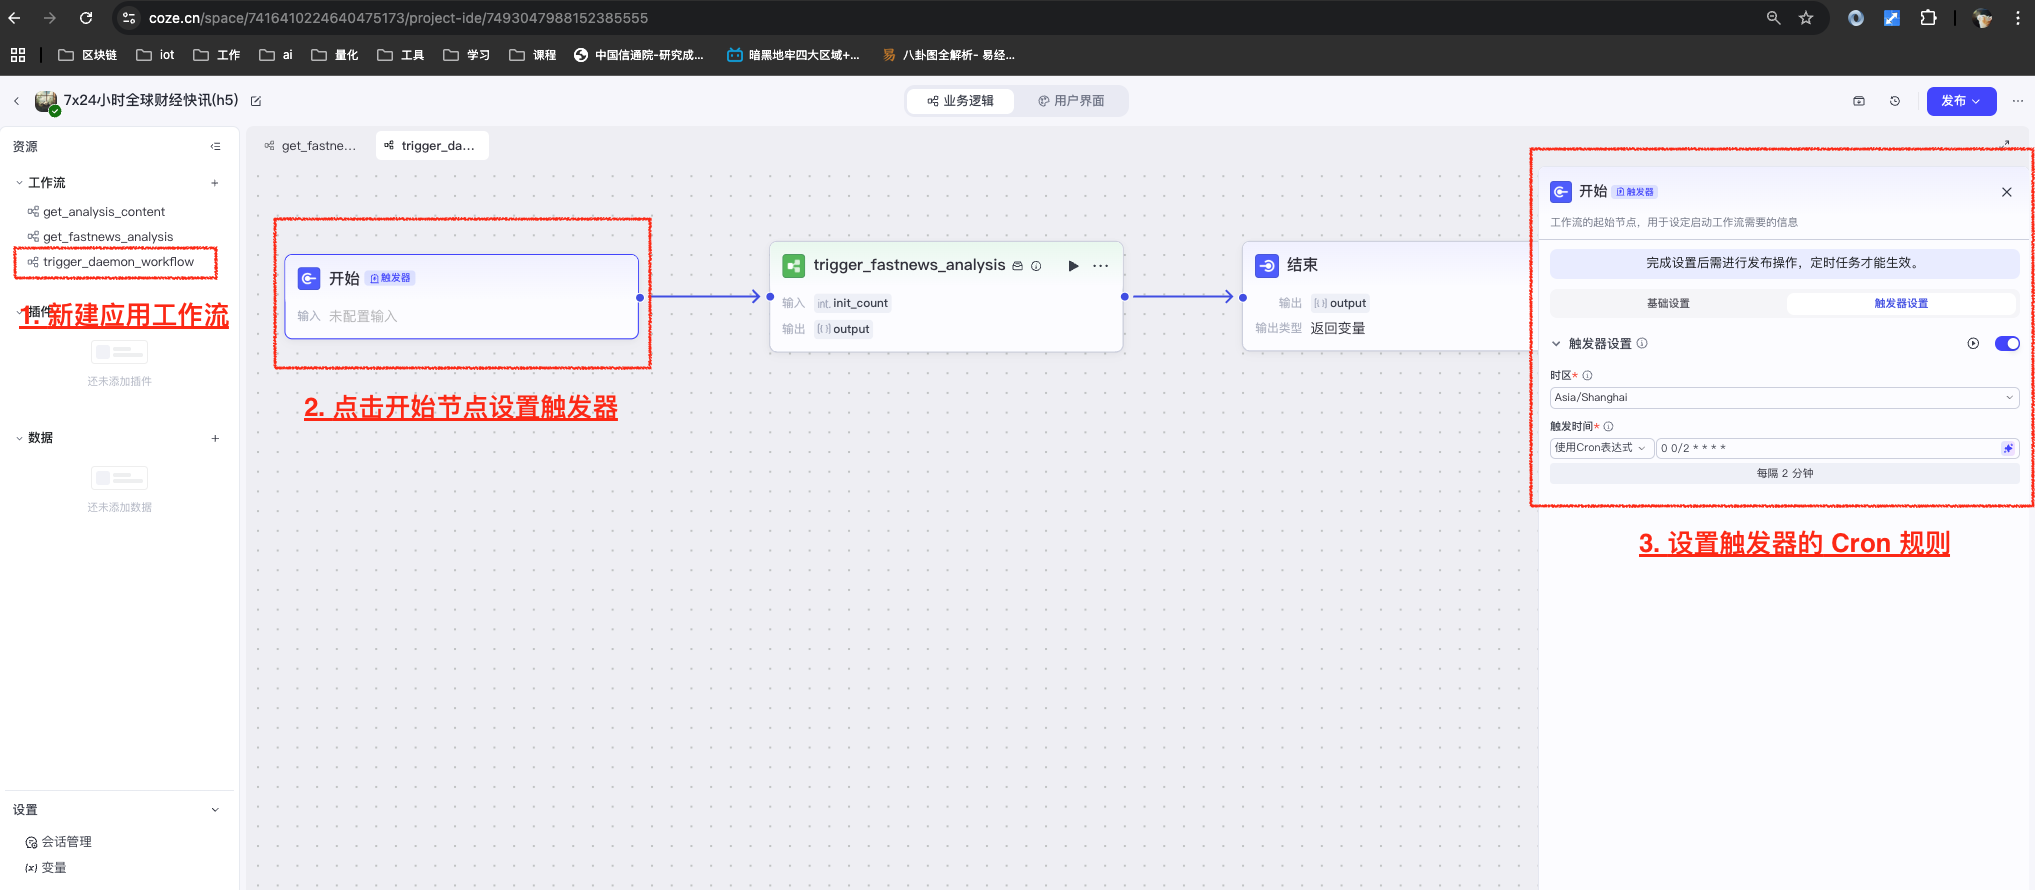This screenshot has height=890, width=2035.
Task: Click the plus icon beside 数据 section
Action: click(x=215, y=438)
